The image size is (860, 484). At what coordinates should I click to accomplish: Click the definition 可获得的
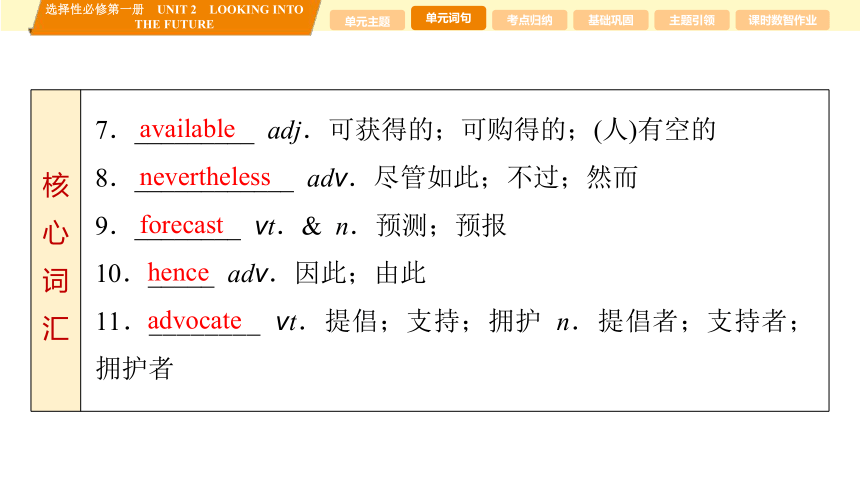[x=381, y=130]
